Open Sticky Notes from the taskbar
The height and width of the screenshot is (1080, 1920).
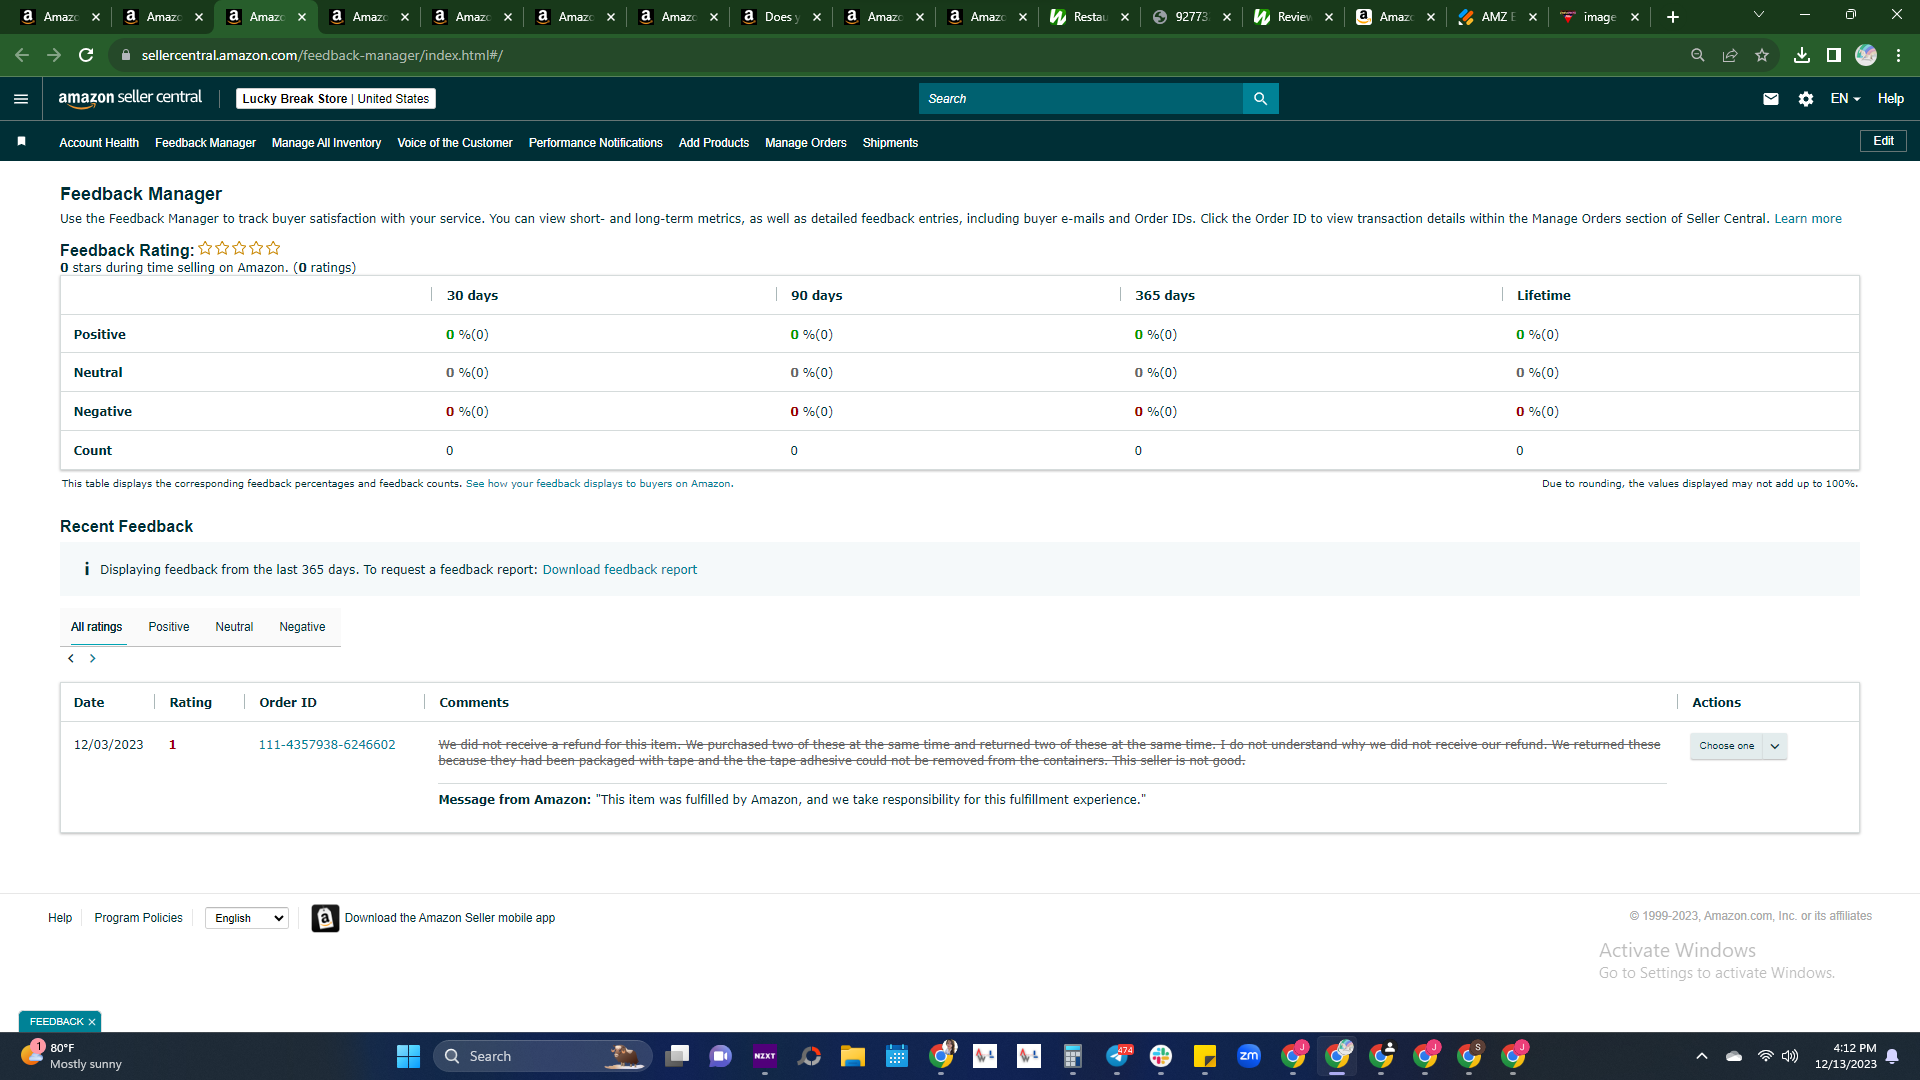click(x=1205, y=1056)
